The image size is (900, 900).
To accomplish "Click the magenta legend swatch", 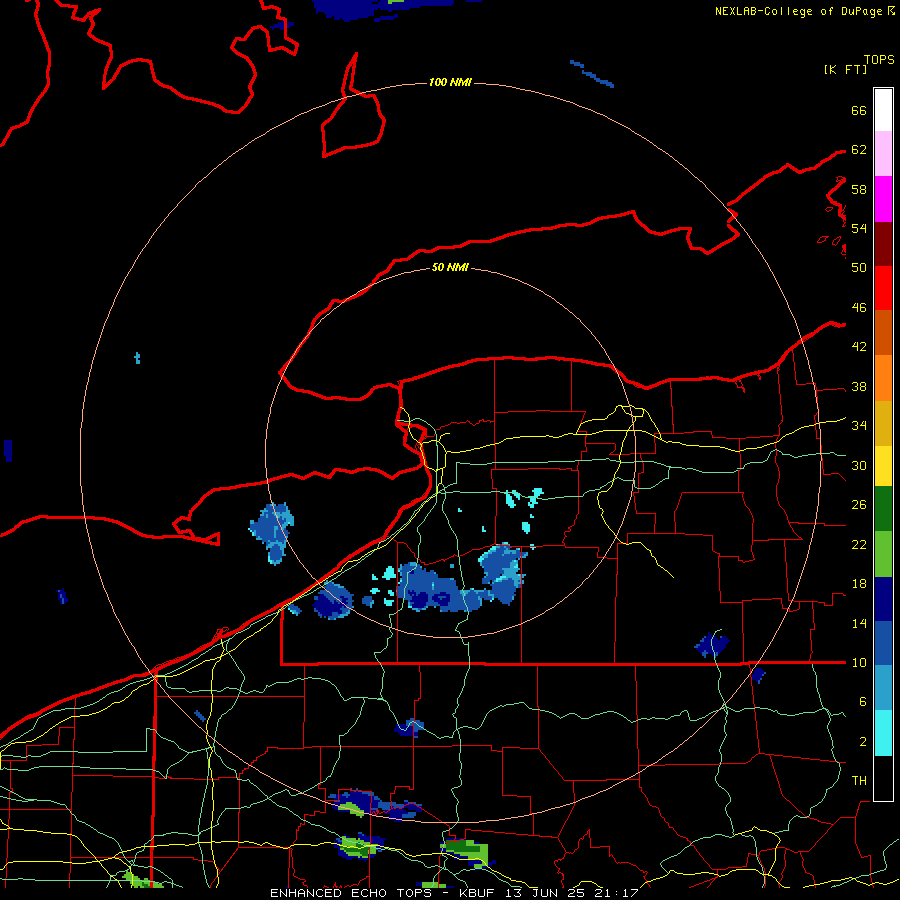I will click(883, 199).
